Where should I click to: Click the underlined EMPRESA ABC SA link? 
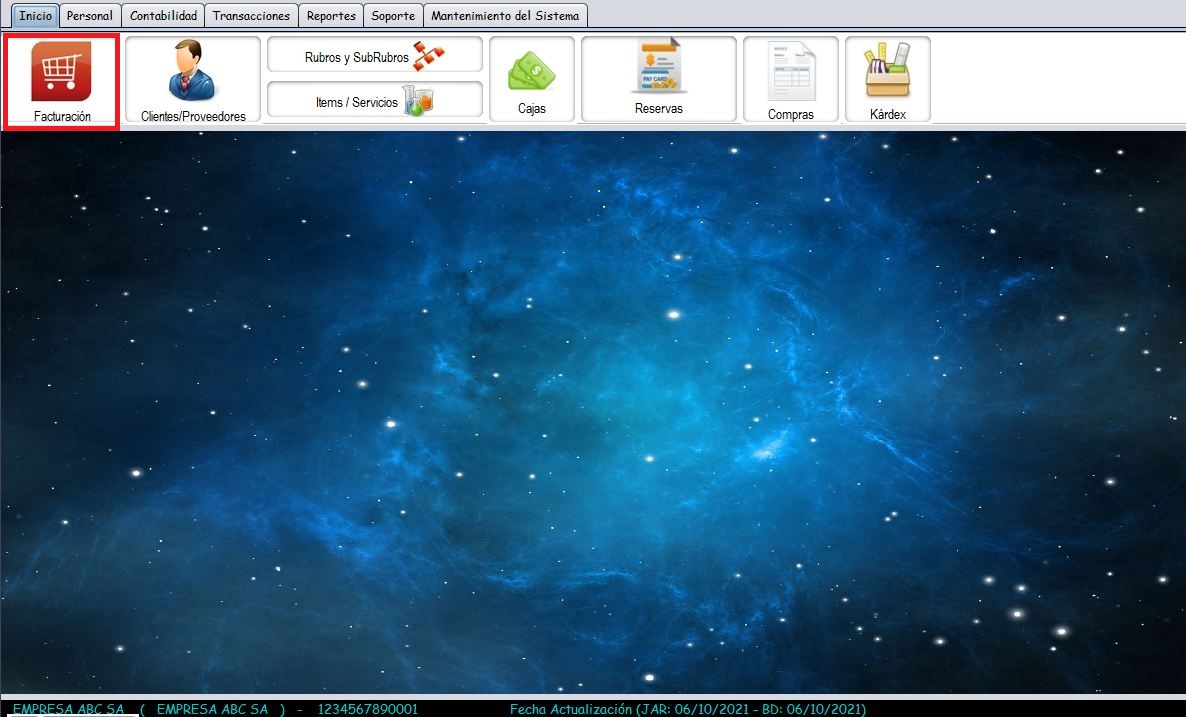[68, 709]
